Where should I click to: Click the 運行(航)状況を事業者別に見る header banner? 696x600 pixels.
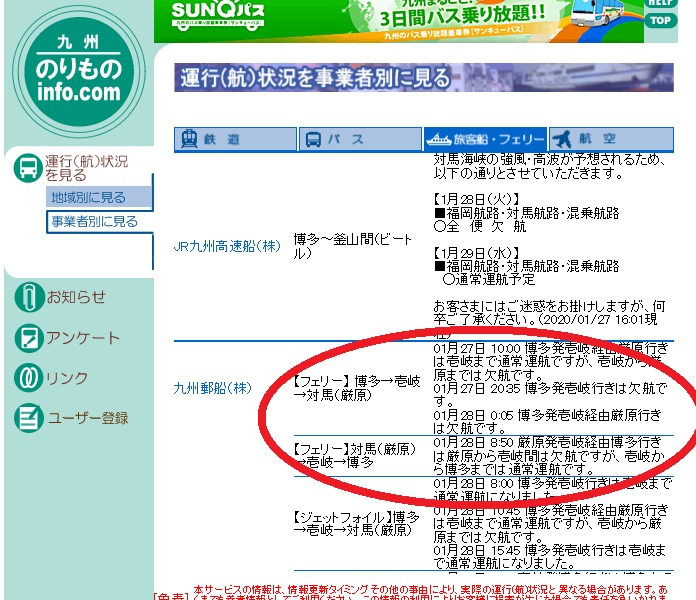(x=424, y=78)
